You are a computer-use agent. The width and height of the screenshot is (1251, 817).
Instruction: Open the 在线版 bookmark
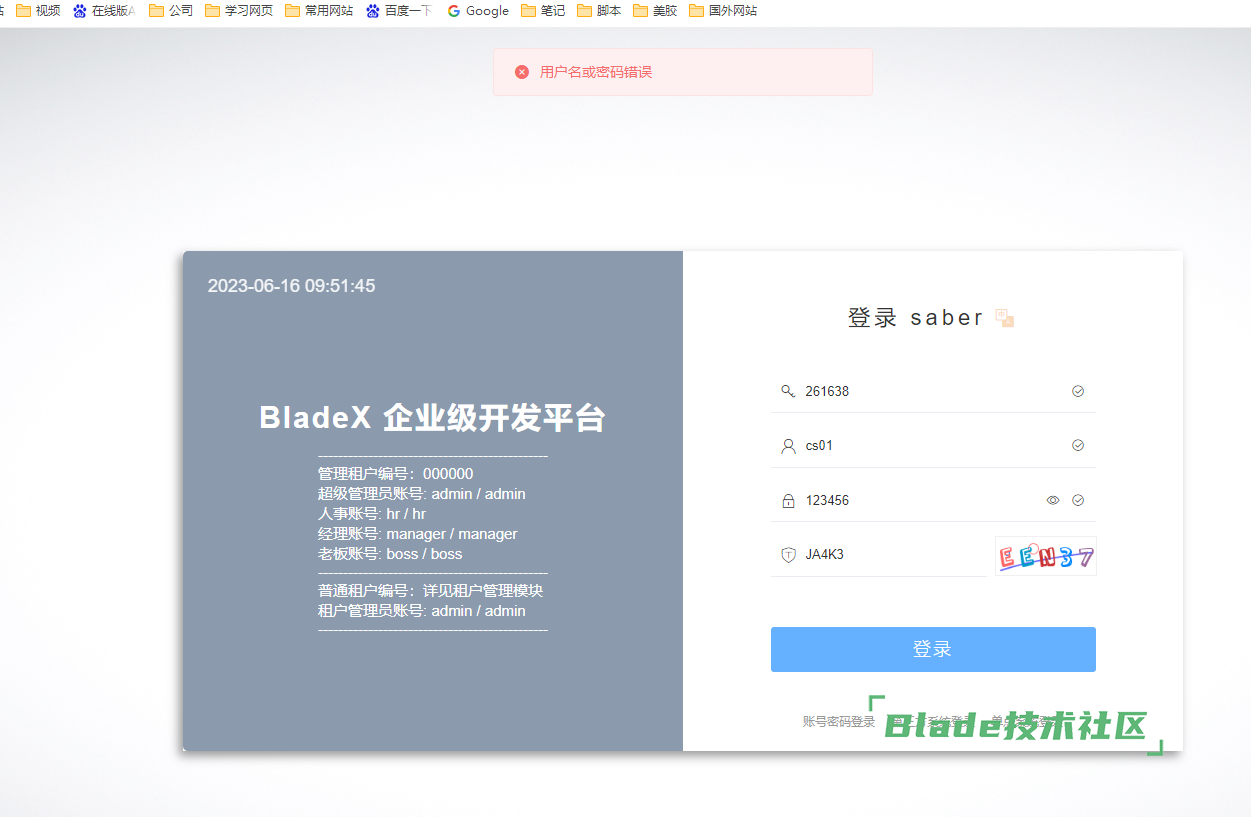point(104,11)
